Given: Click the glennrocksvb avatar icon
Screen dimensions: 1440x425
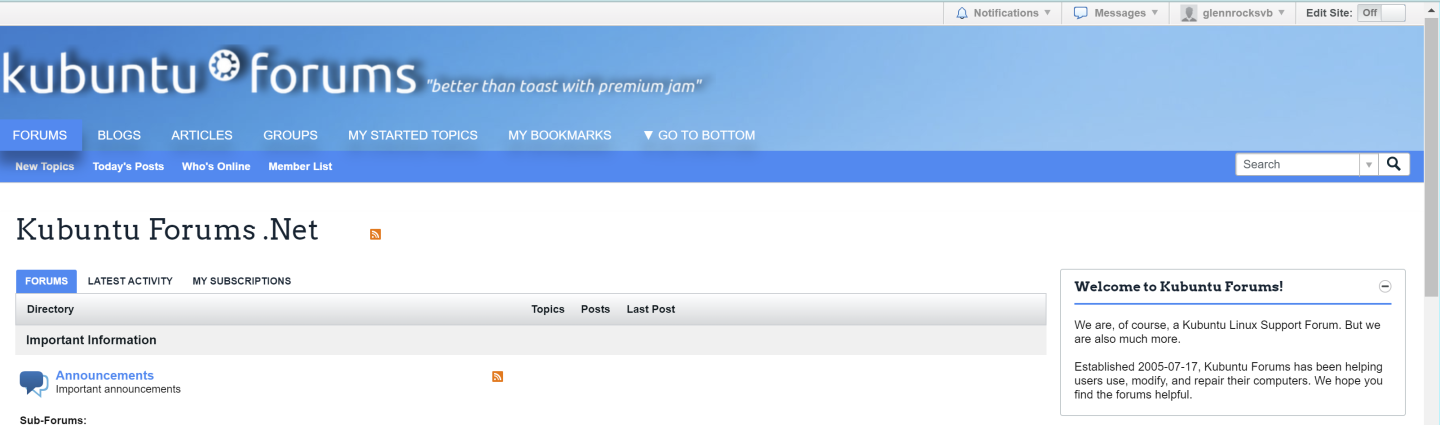Looking at the screenshot, I should (x=1189, y=13).
